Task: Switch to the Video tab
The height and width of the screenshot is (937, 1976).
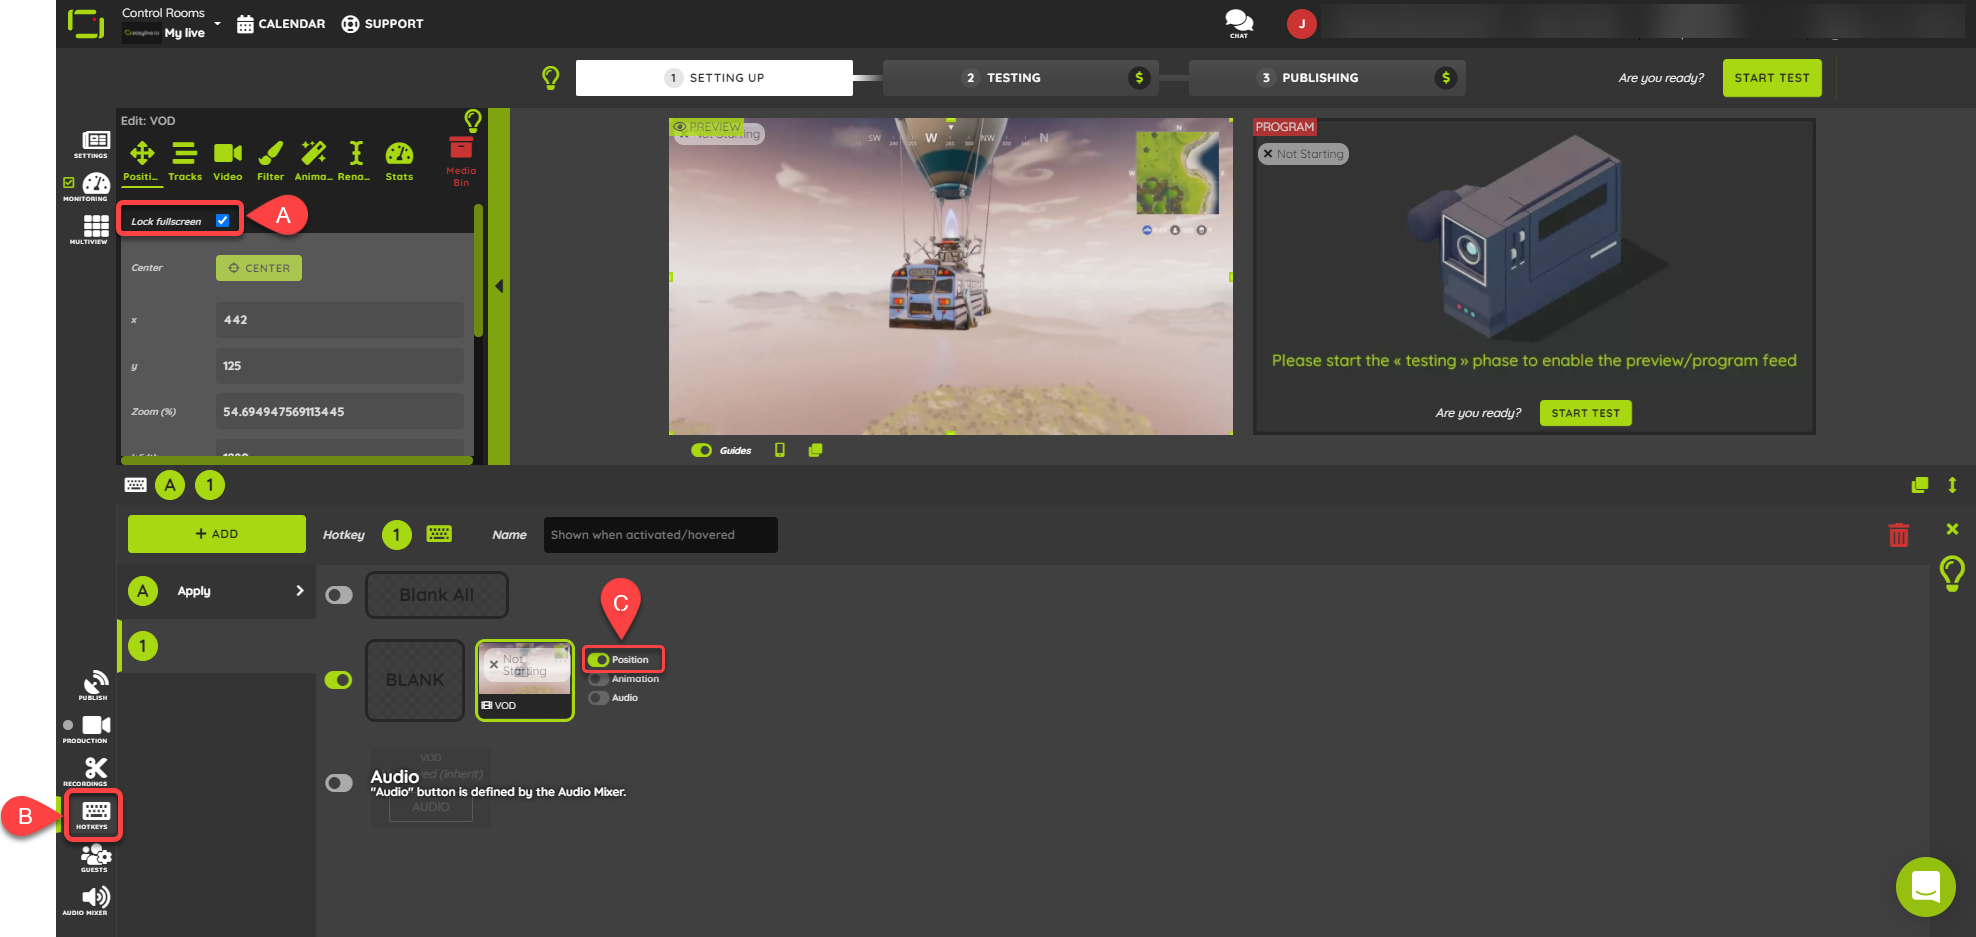Action: pyautogui.click(x=228, y=160)
